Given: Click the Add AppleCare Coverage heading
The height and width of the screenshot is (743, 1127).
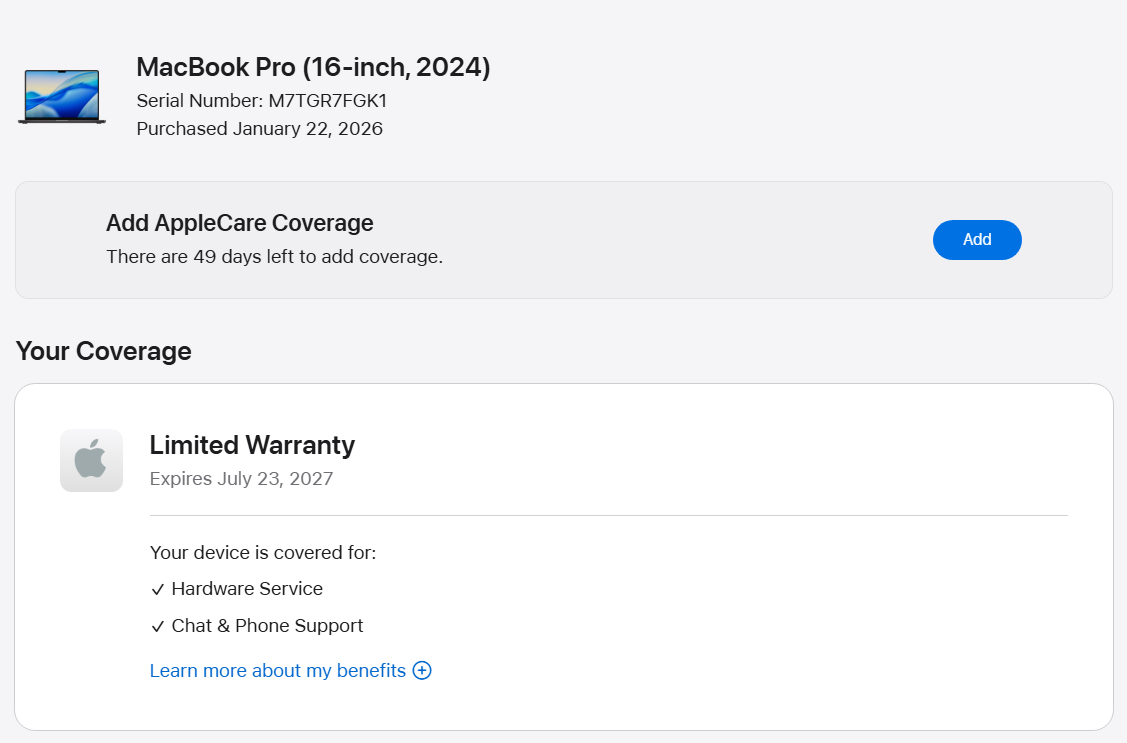Looking at the screenshot, I should [239, 223].
